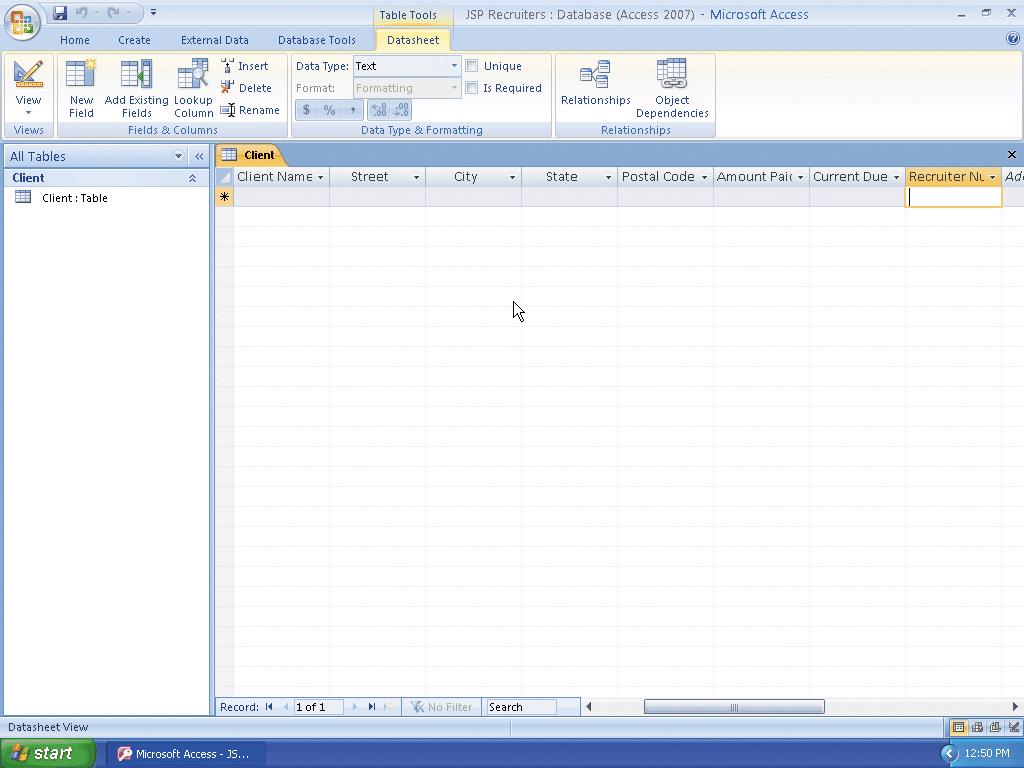This screenshot has height=768, width=1024.
Task: Click the Object Dependencies icon
Action: [672, 88]
